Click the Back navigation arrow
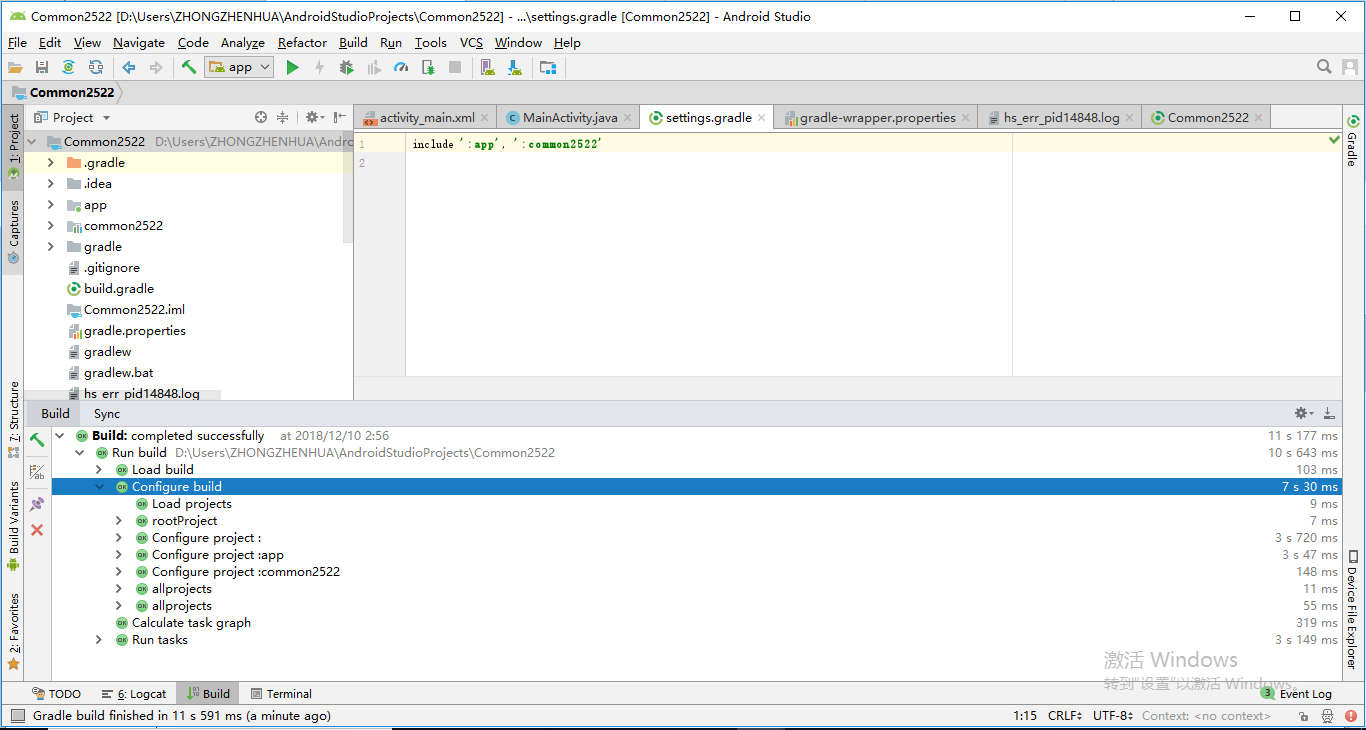Screen dimensions: 1366x730 point(129,67)
